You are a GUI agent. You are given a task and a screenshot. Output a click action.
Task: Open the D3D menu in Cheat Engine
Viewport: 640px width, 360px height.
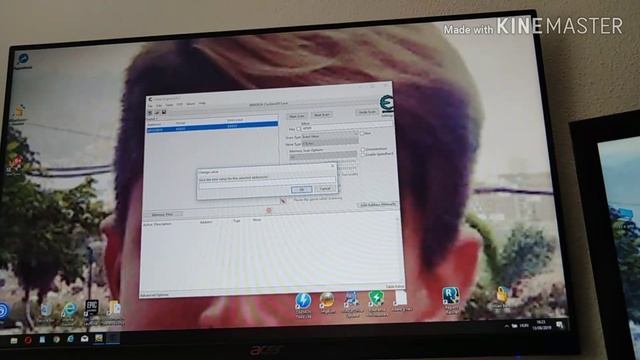click(x=180, y=104)
